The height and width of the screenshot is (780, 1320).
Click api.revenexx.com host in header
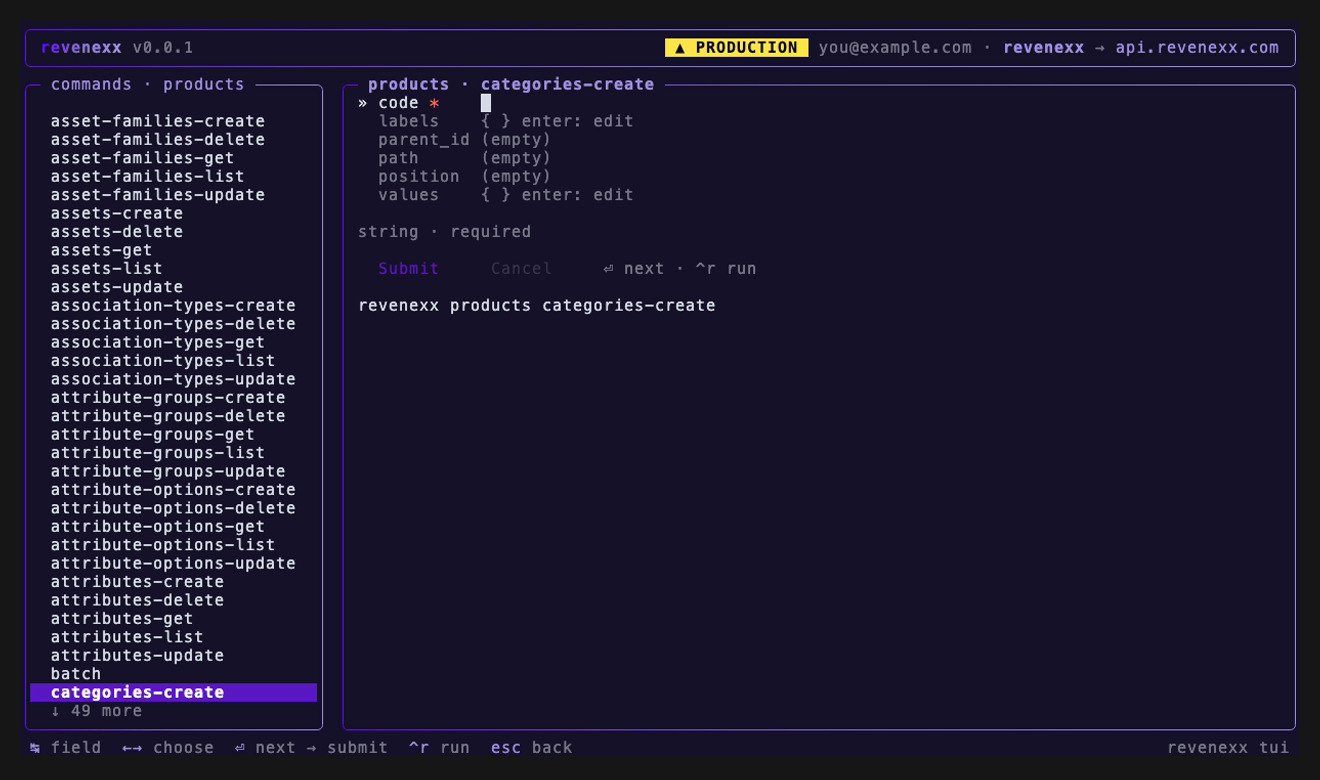point(1197,47)
